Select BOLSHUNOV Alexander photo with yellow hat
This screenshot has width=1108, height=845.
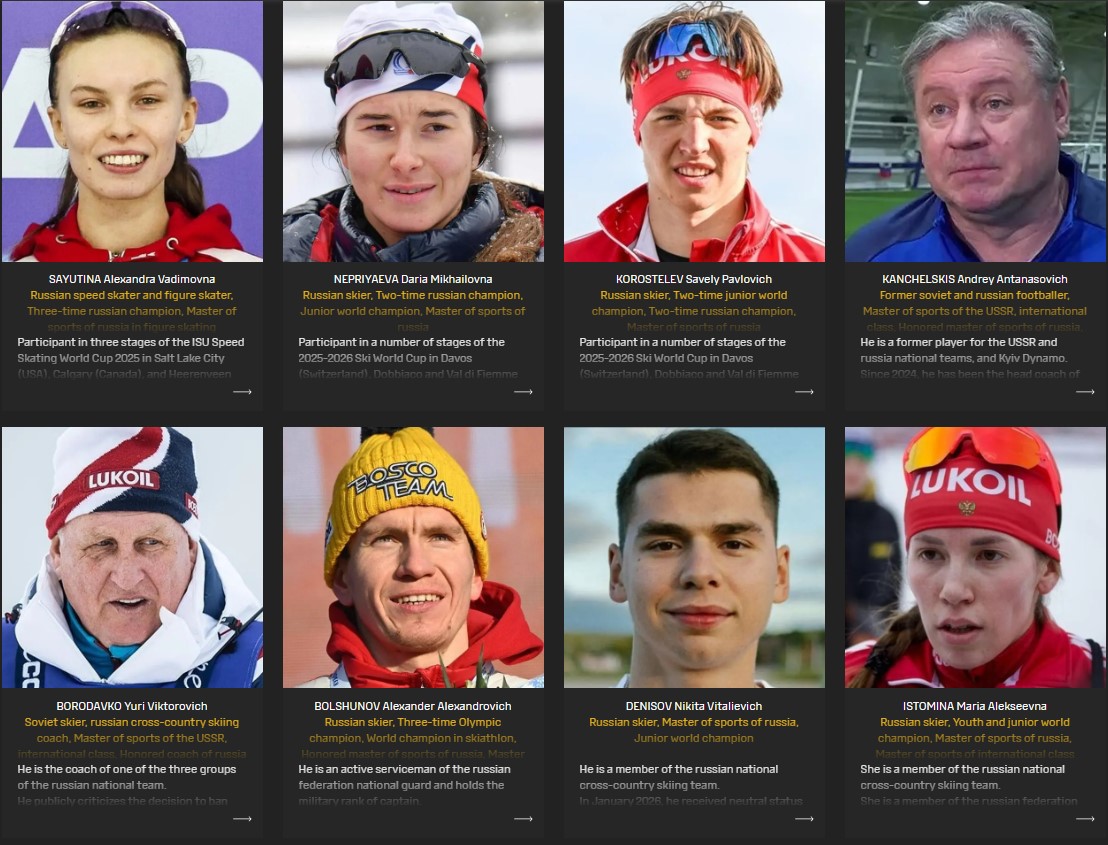[413, 557]
